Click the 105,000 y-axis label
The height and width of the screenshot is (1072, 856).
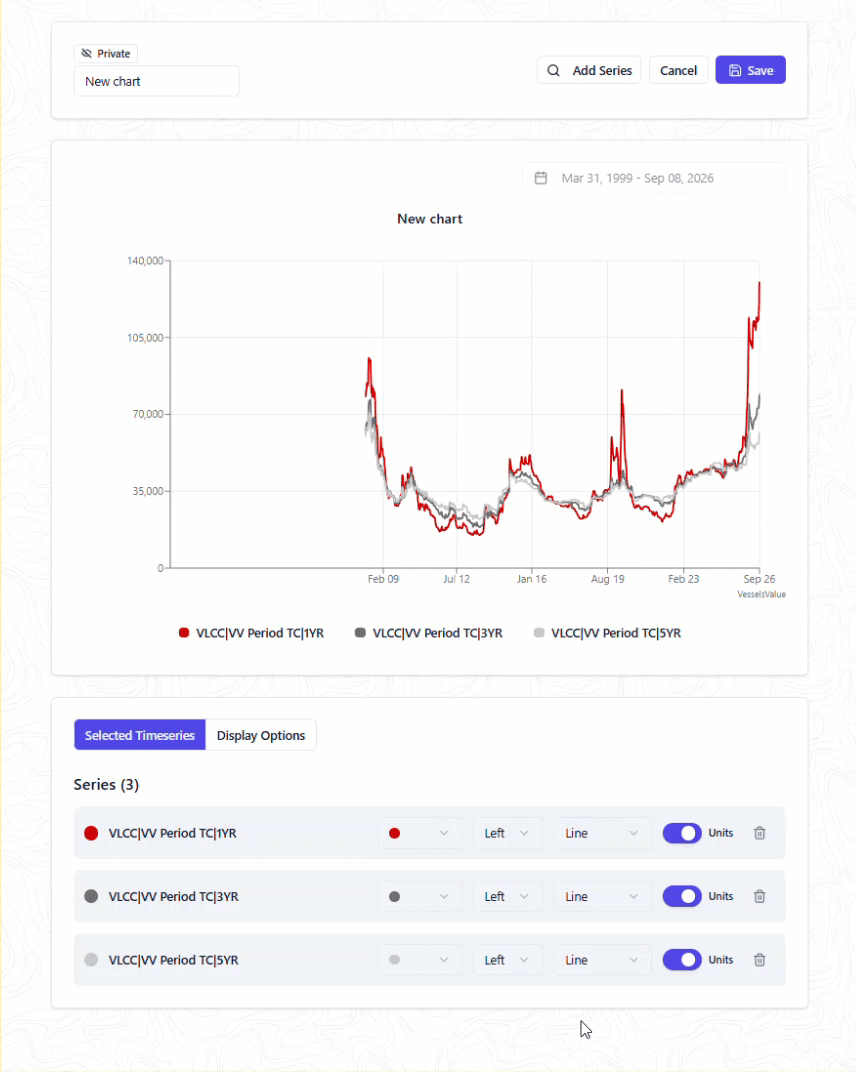(145, 338)
